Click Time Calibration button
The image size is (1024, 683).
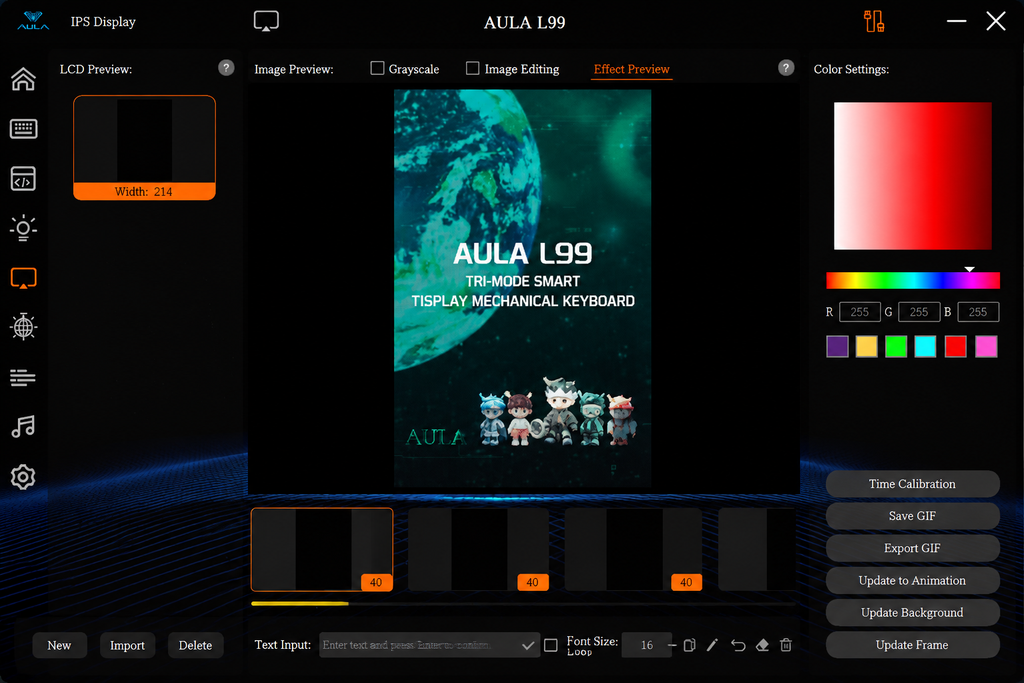pos(912,484)
